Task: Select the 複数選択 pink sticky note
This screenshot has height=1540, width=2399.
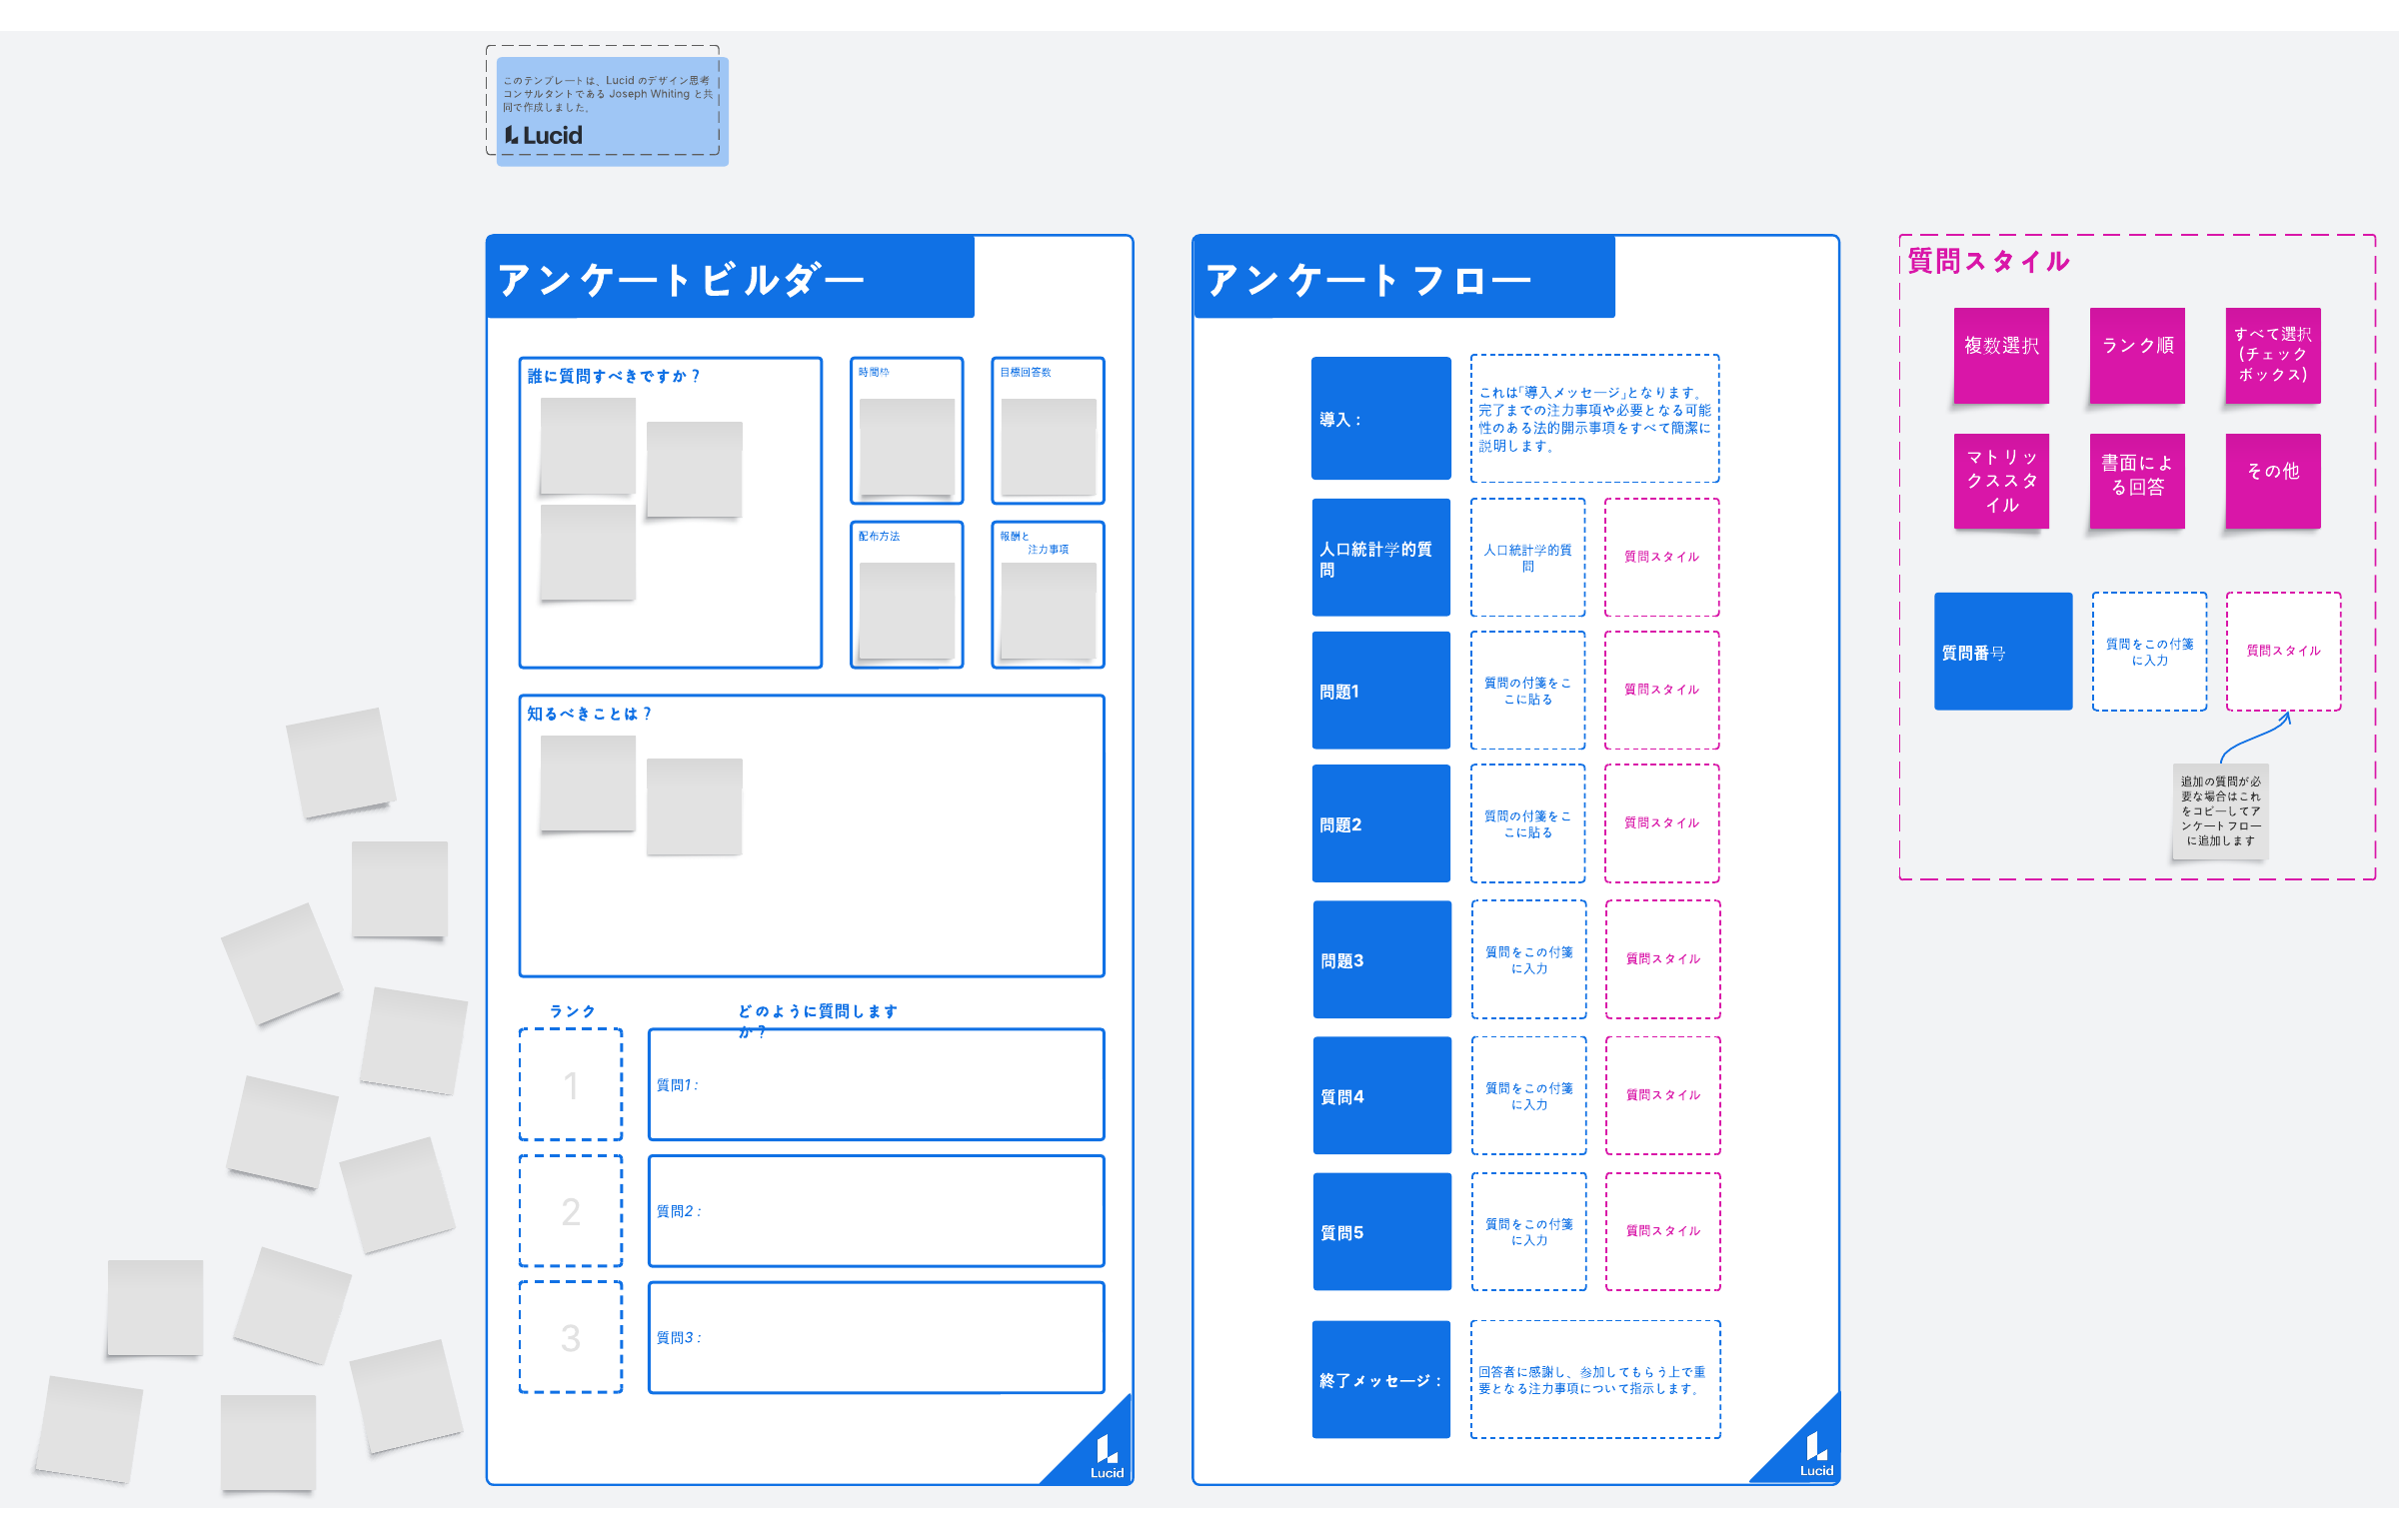Action: point(2000,355)
